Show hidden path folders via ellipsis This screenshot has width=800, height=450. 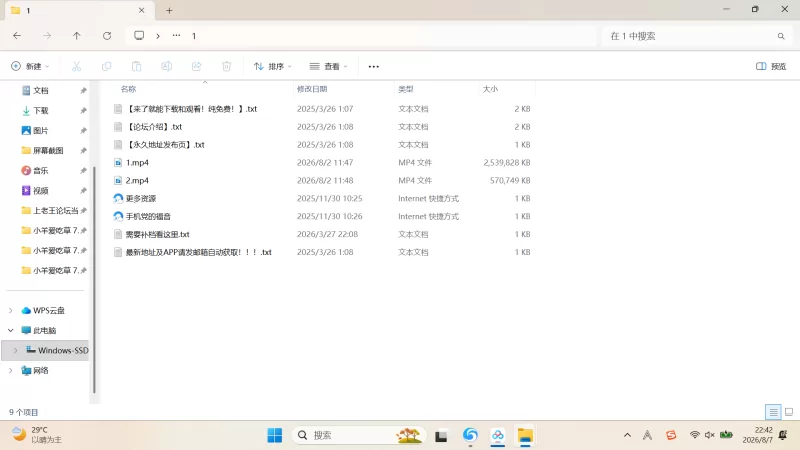177,36
